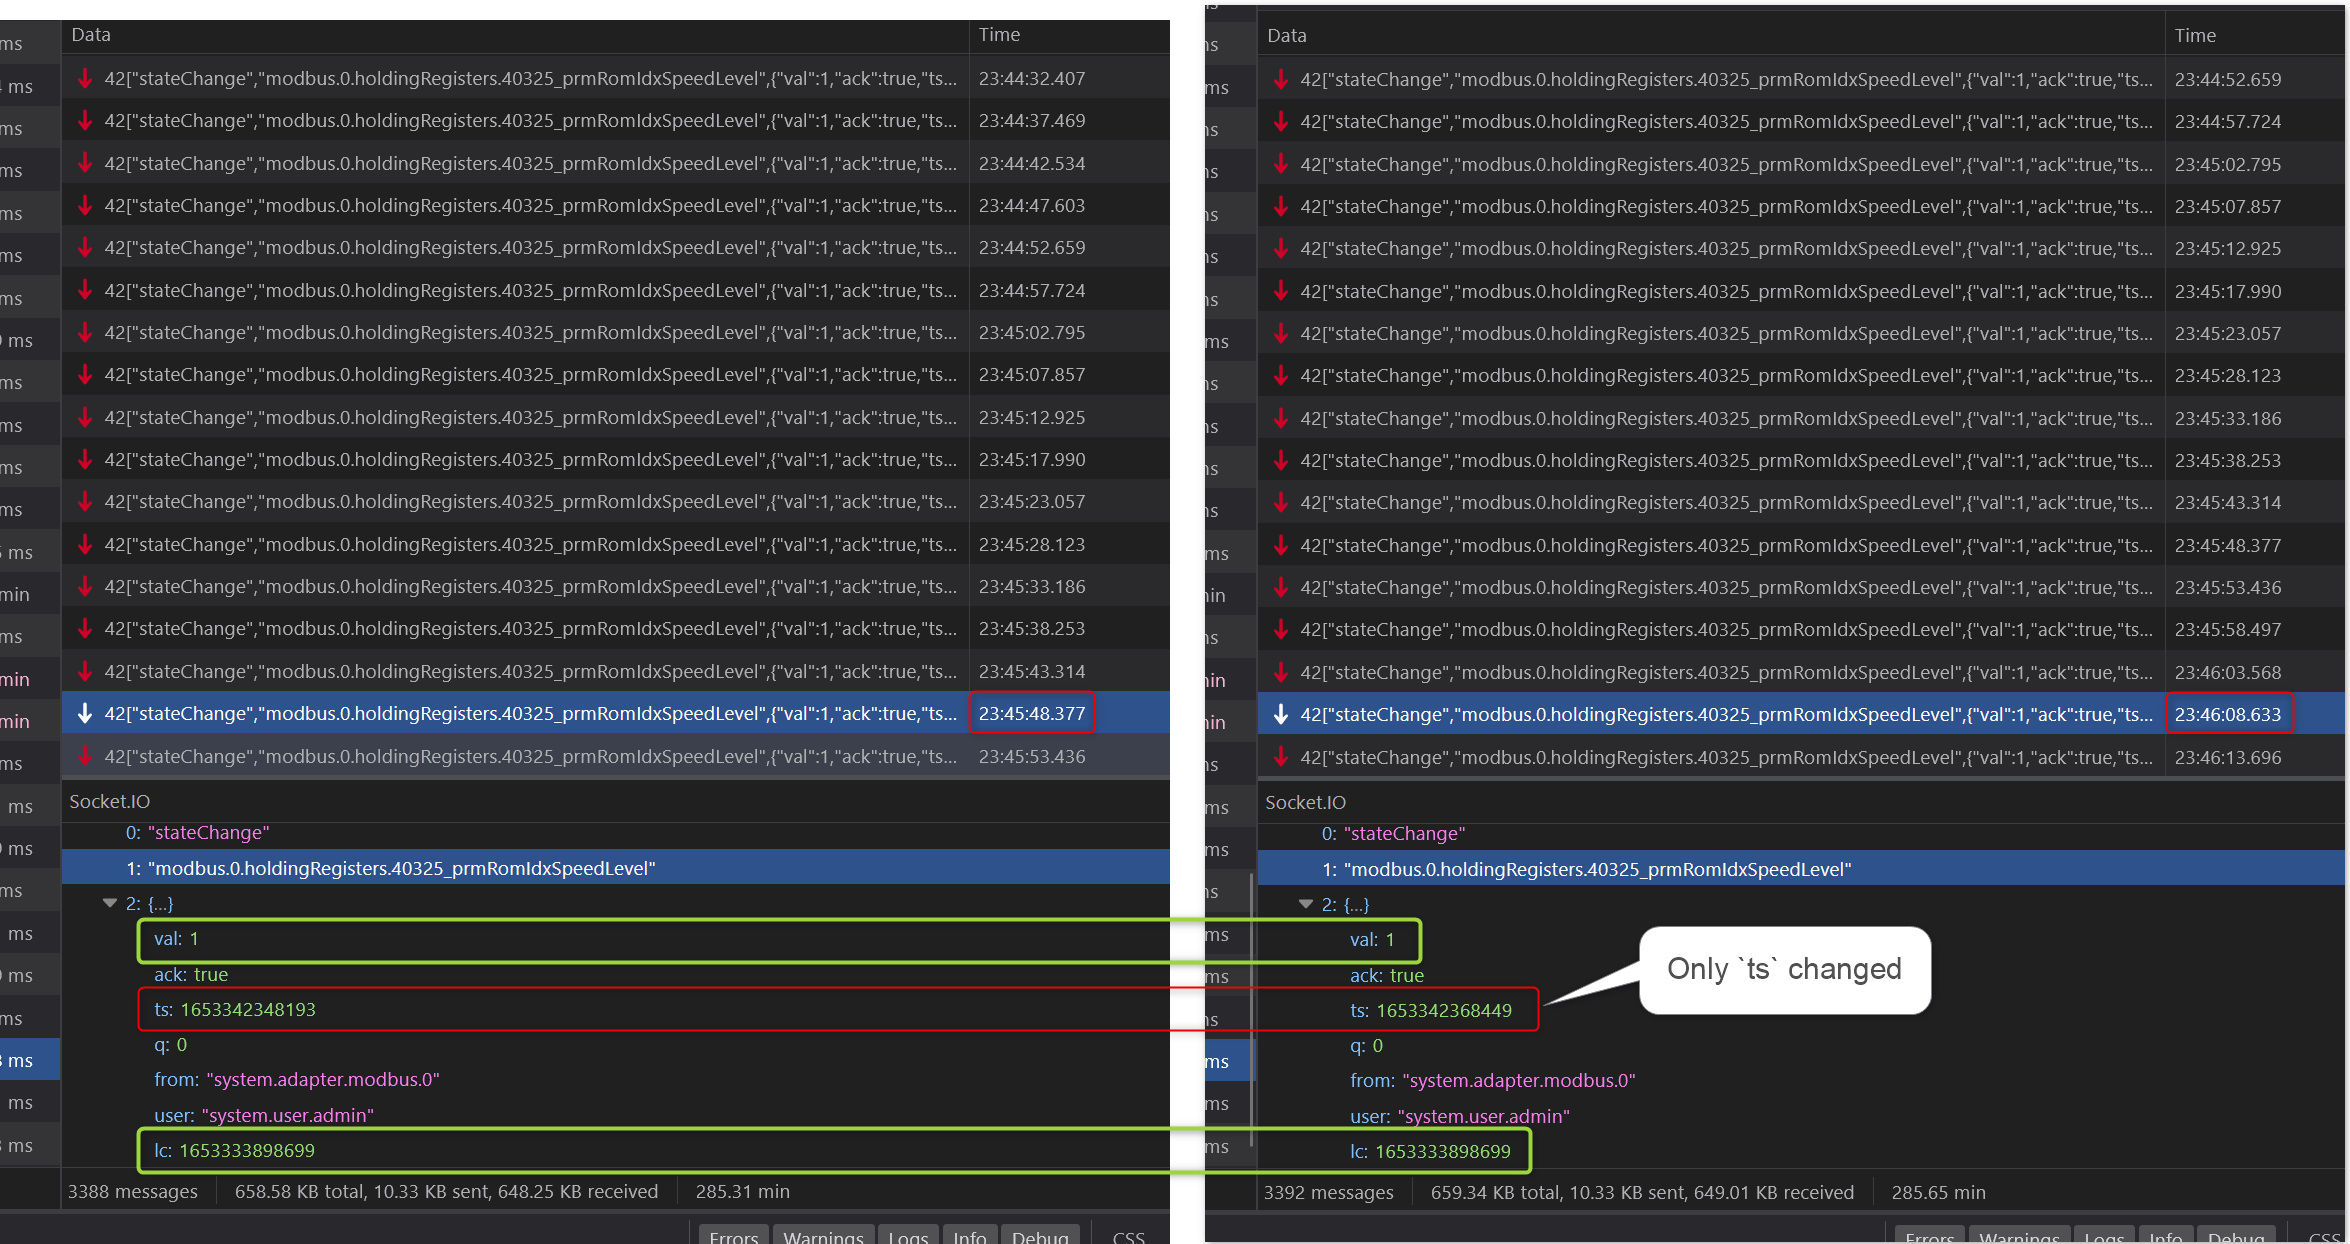Toggle the Warnings console filter
Screen dimensions: 2350x1244
(x=823, y=1237)
